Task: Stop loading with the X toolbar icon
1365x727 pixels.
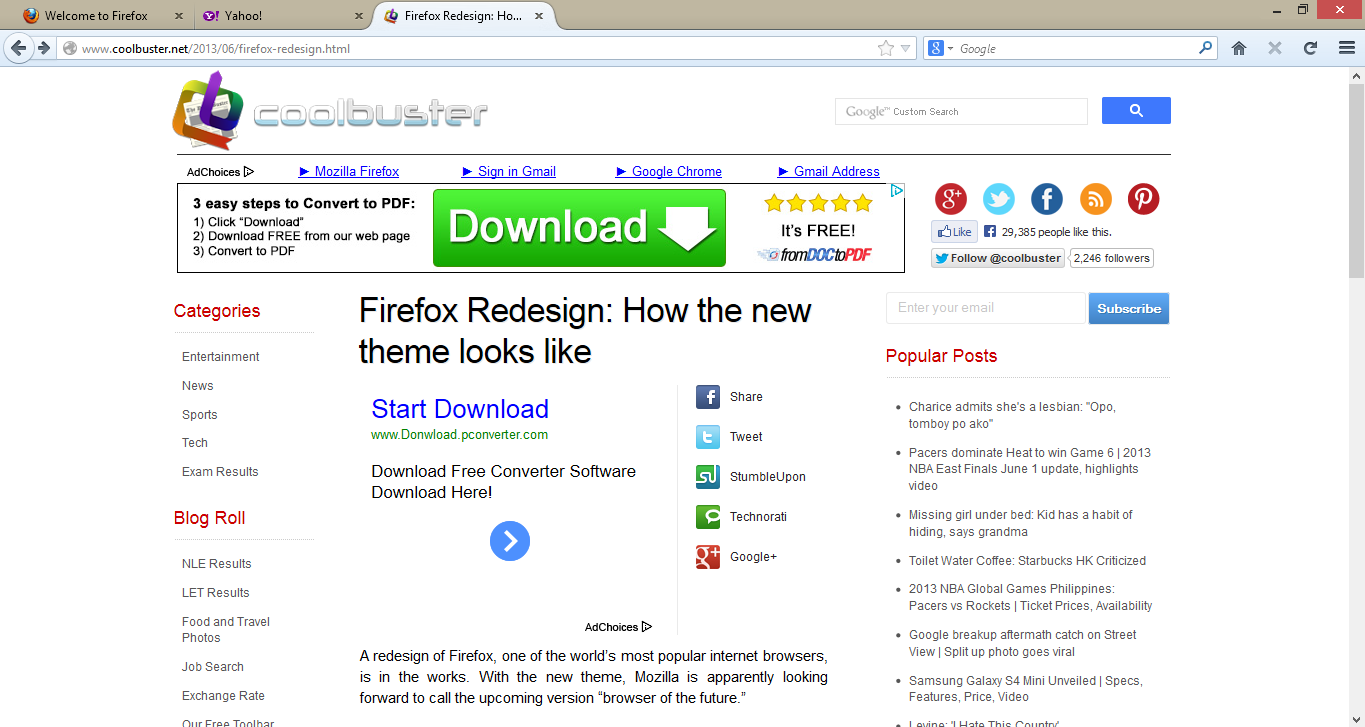Action: [1274, 48]
